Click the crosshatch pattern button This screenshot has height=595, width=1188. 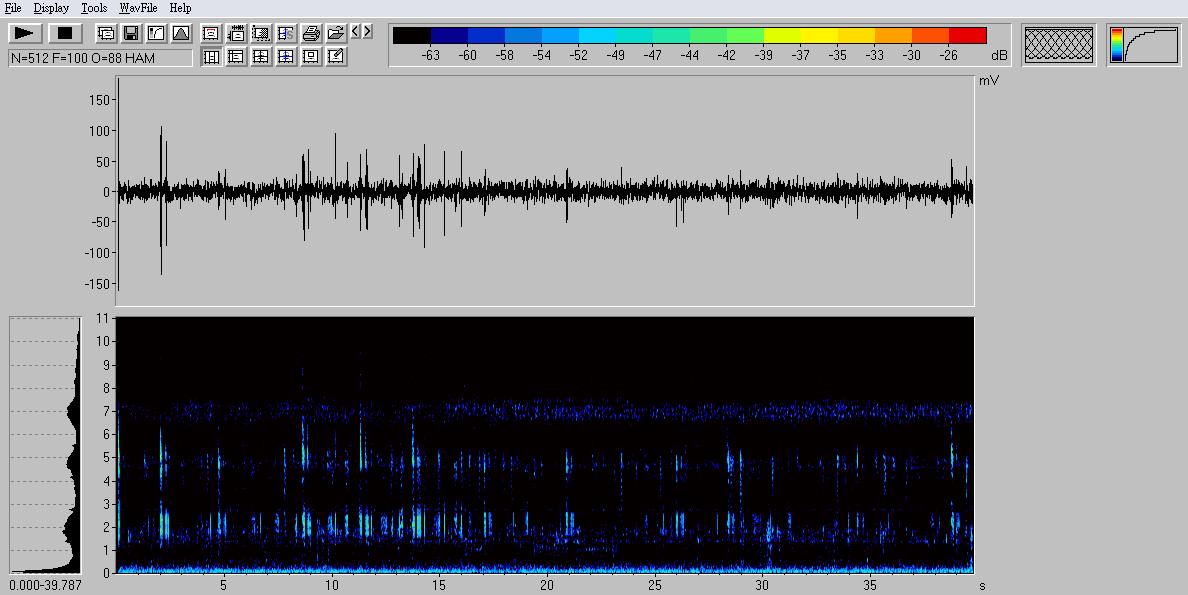click(1059, 45)
